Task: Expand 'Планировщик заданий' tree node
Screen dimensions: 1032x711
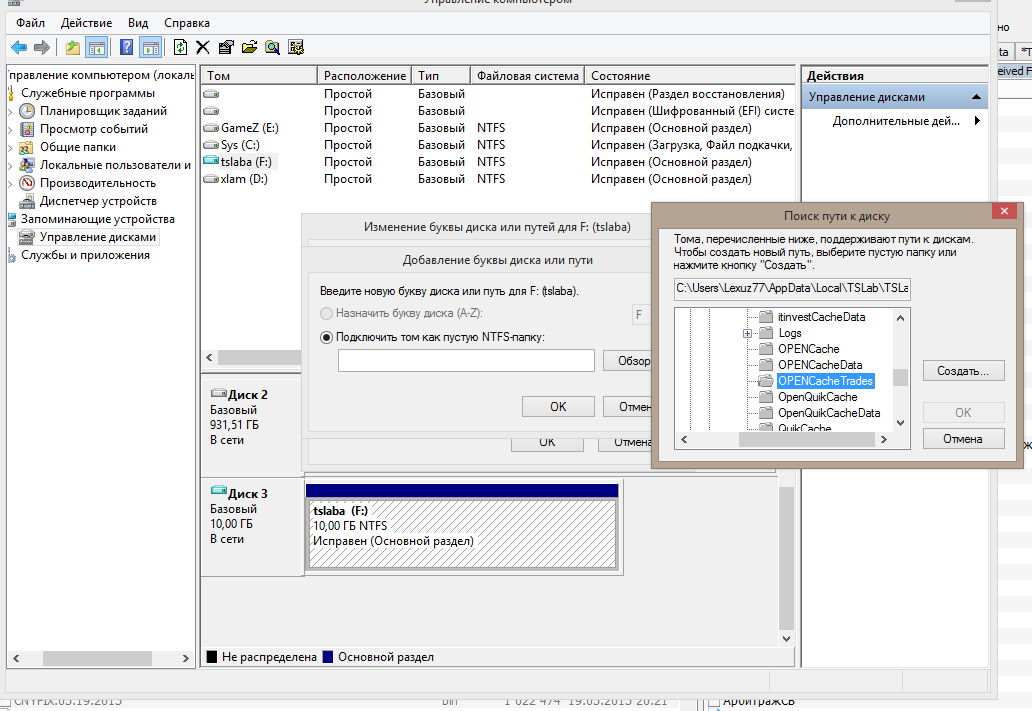Action: [11, 111]
